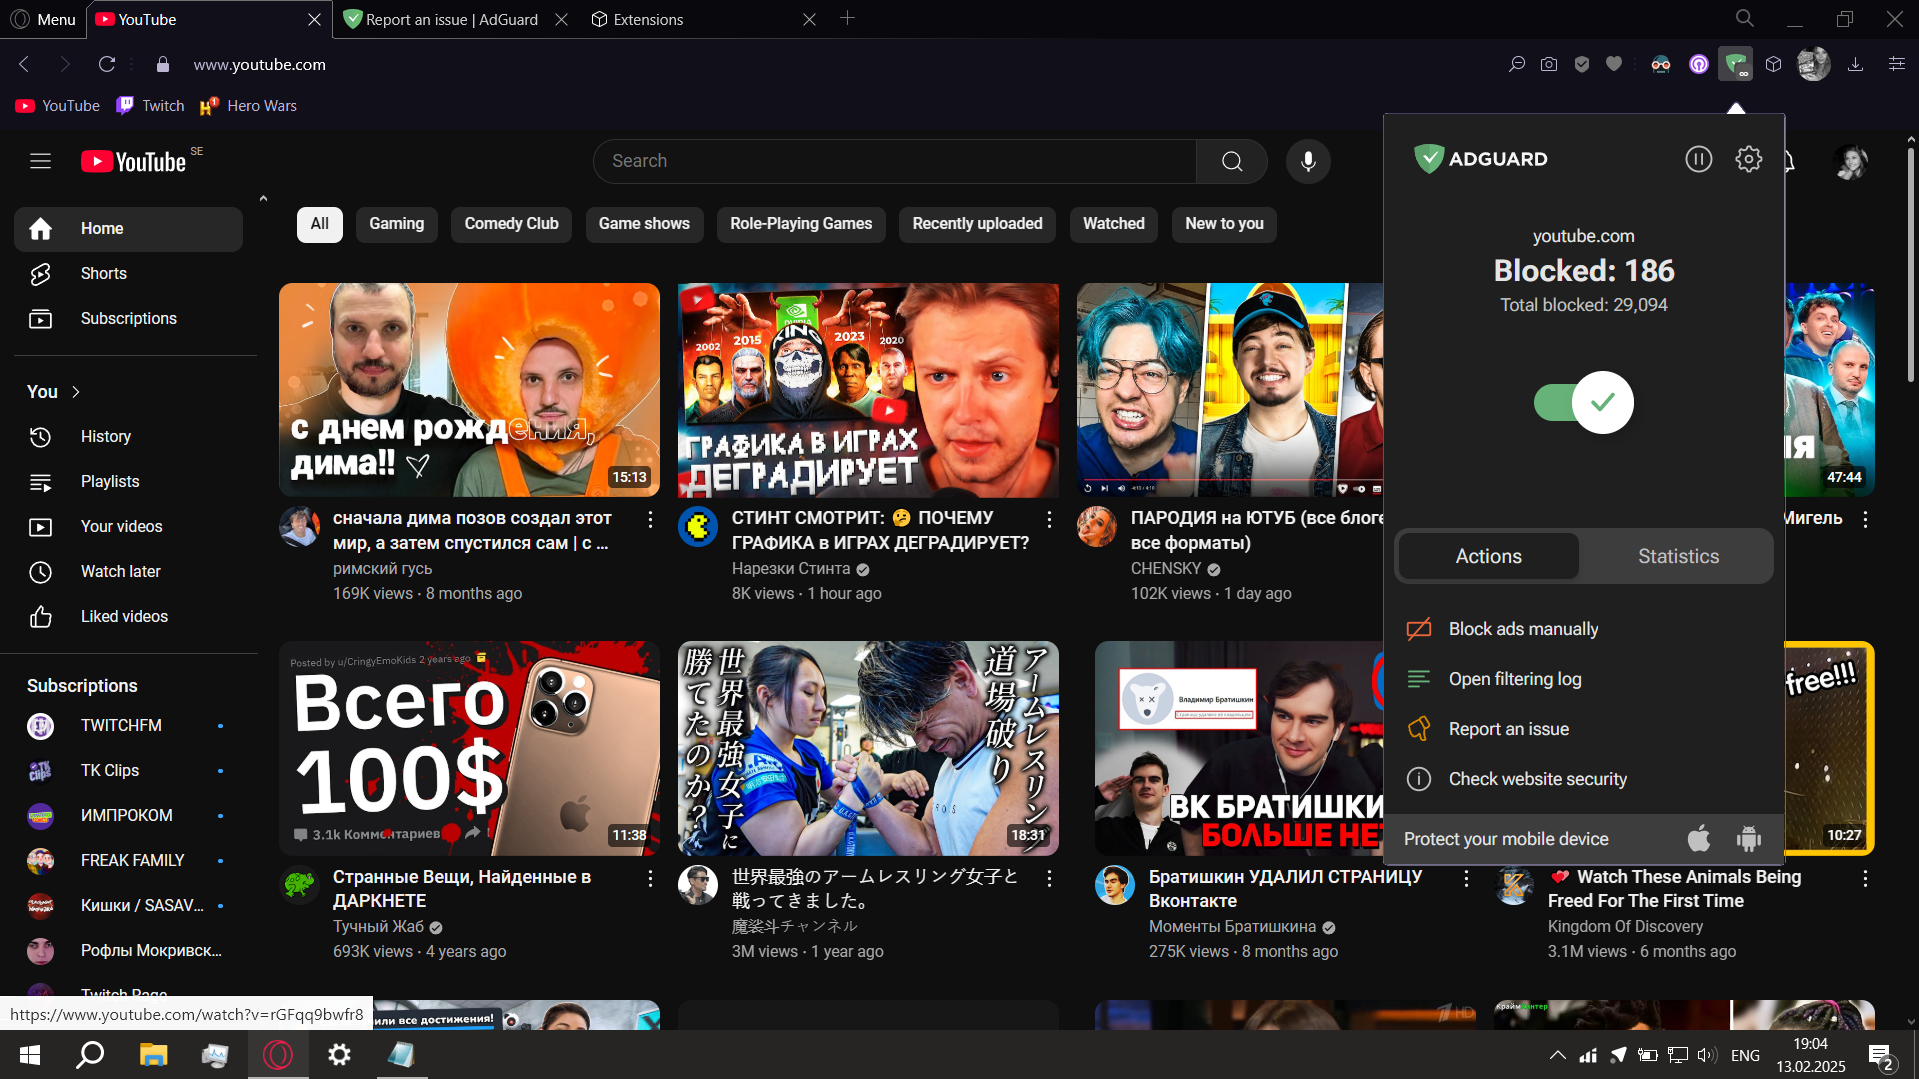This screenshot has width=1919, height=1079.
Task: Open Shorts from the sidebar
Action: coord(128,274)
